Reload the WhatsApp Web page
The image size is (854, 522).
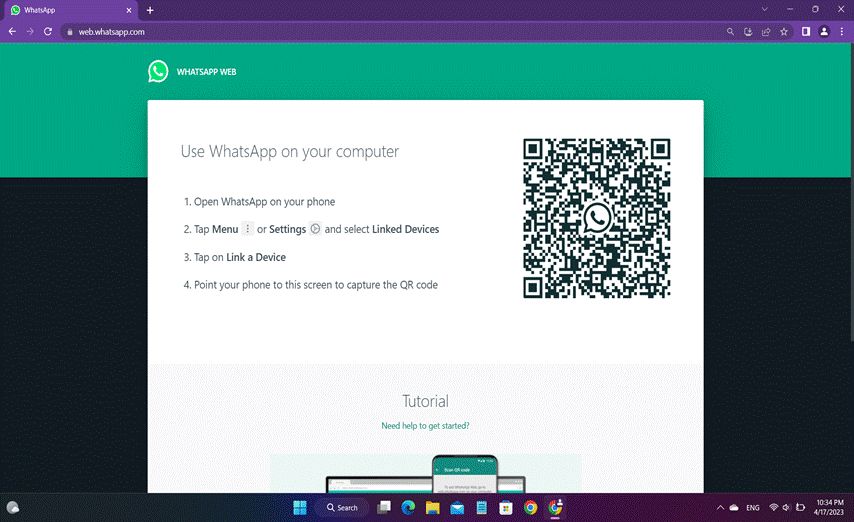click(x=48, y=32)
